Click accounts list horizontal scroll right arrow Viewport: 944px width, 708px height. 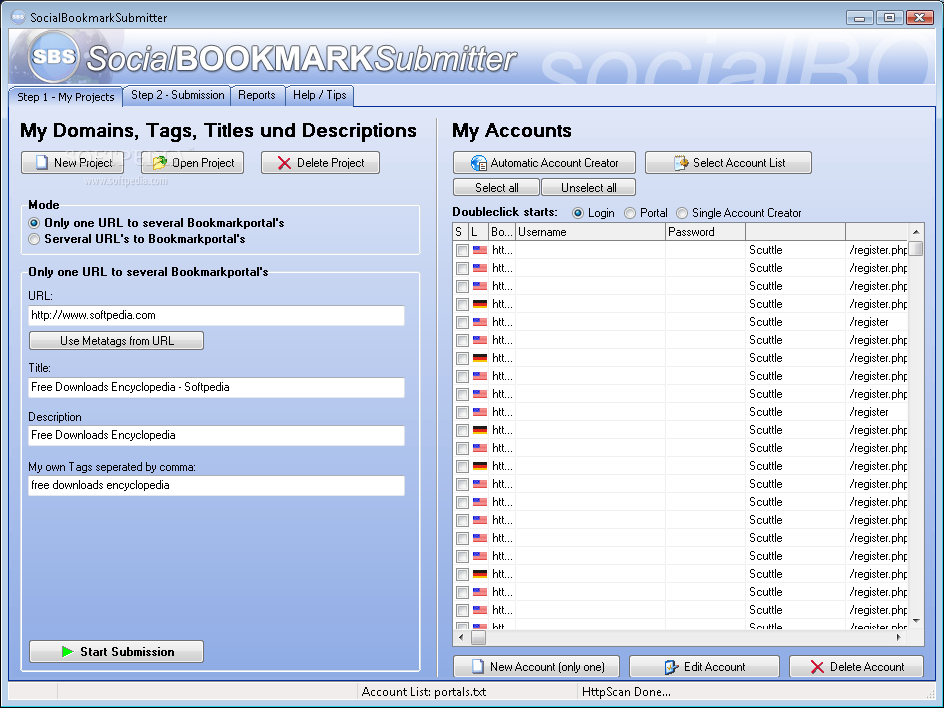click(x=899, y=637)
